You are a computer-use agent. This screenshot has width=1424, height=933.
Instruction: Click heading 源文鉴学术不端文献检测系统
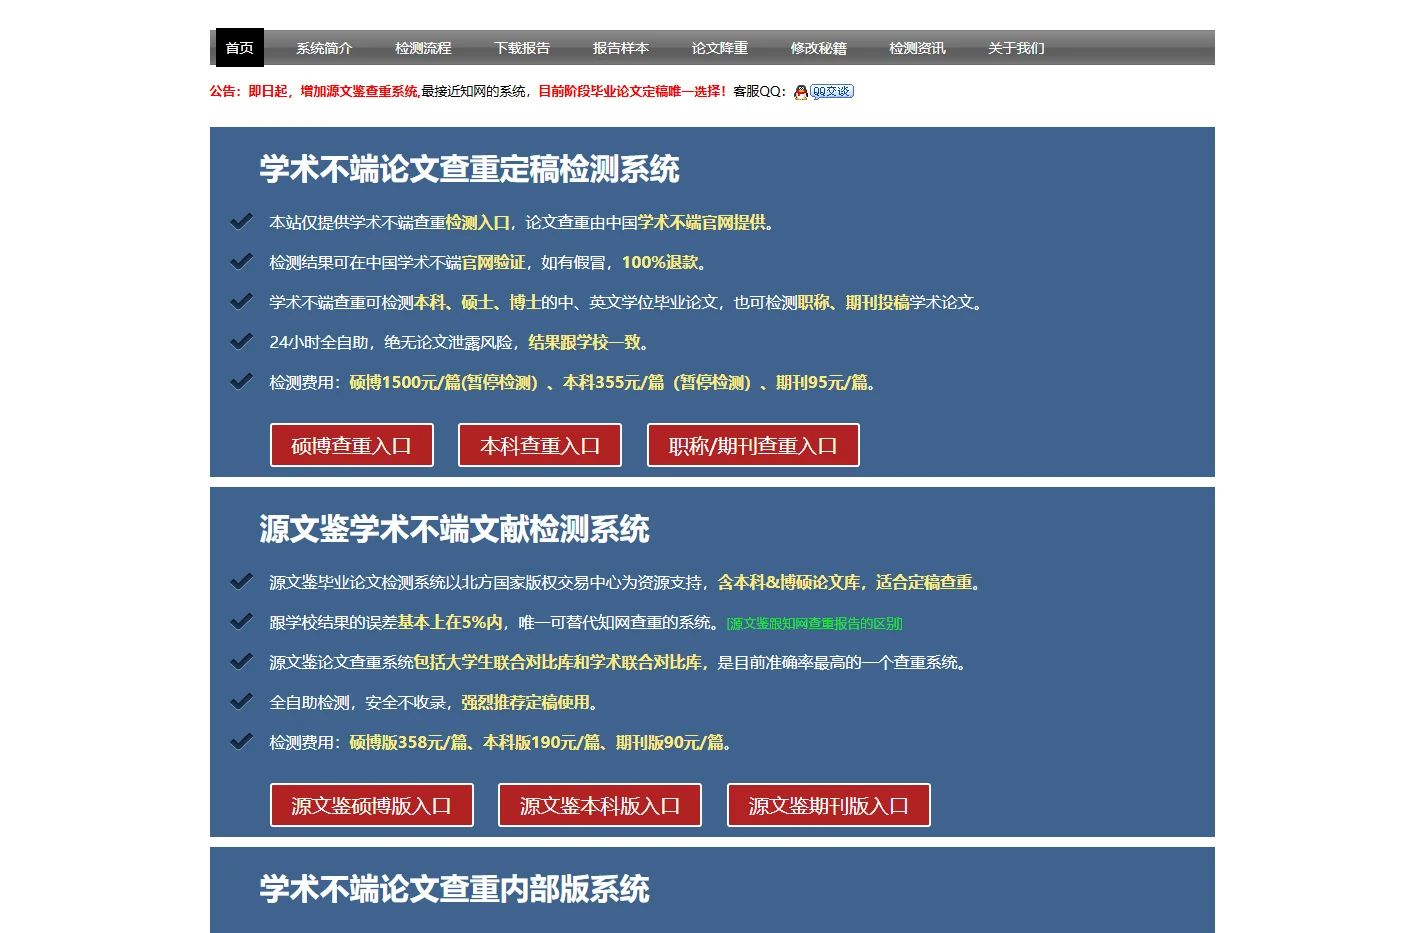pos(454,529)
